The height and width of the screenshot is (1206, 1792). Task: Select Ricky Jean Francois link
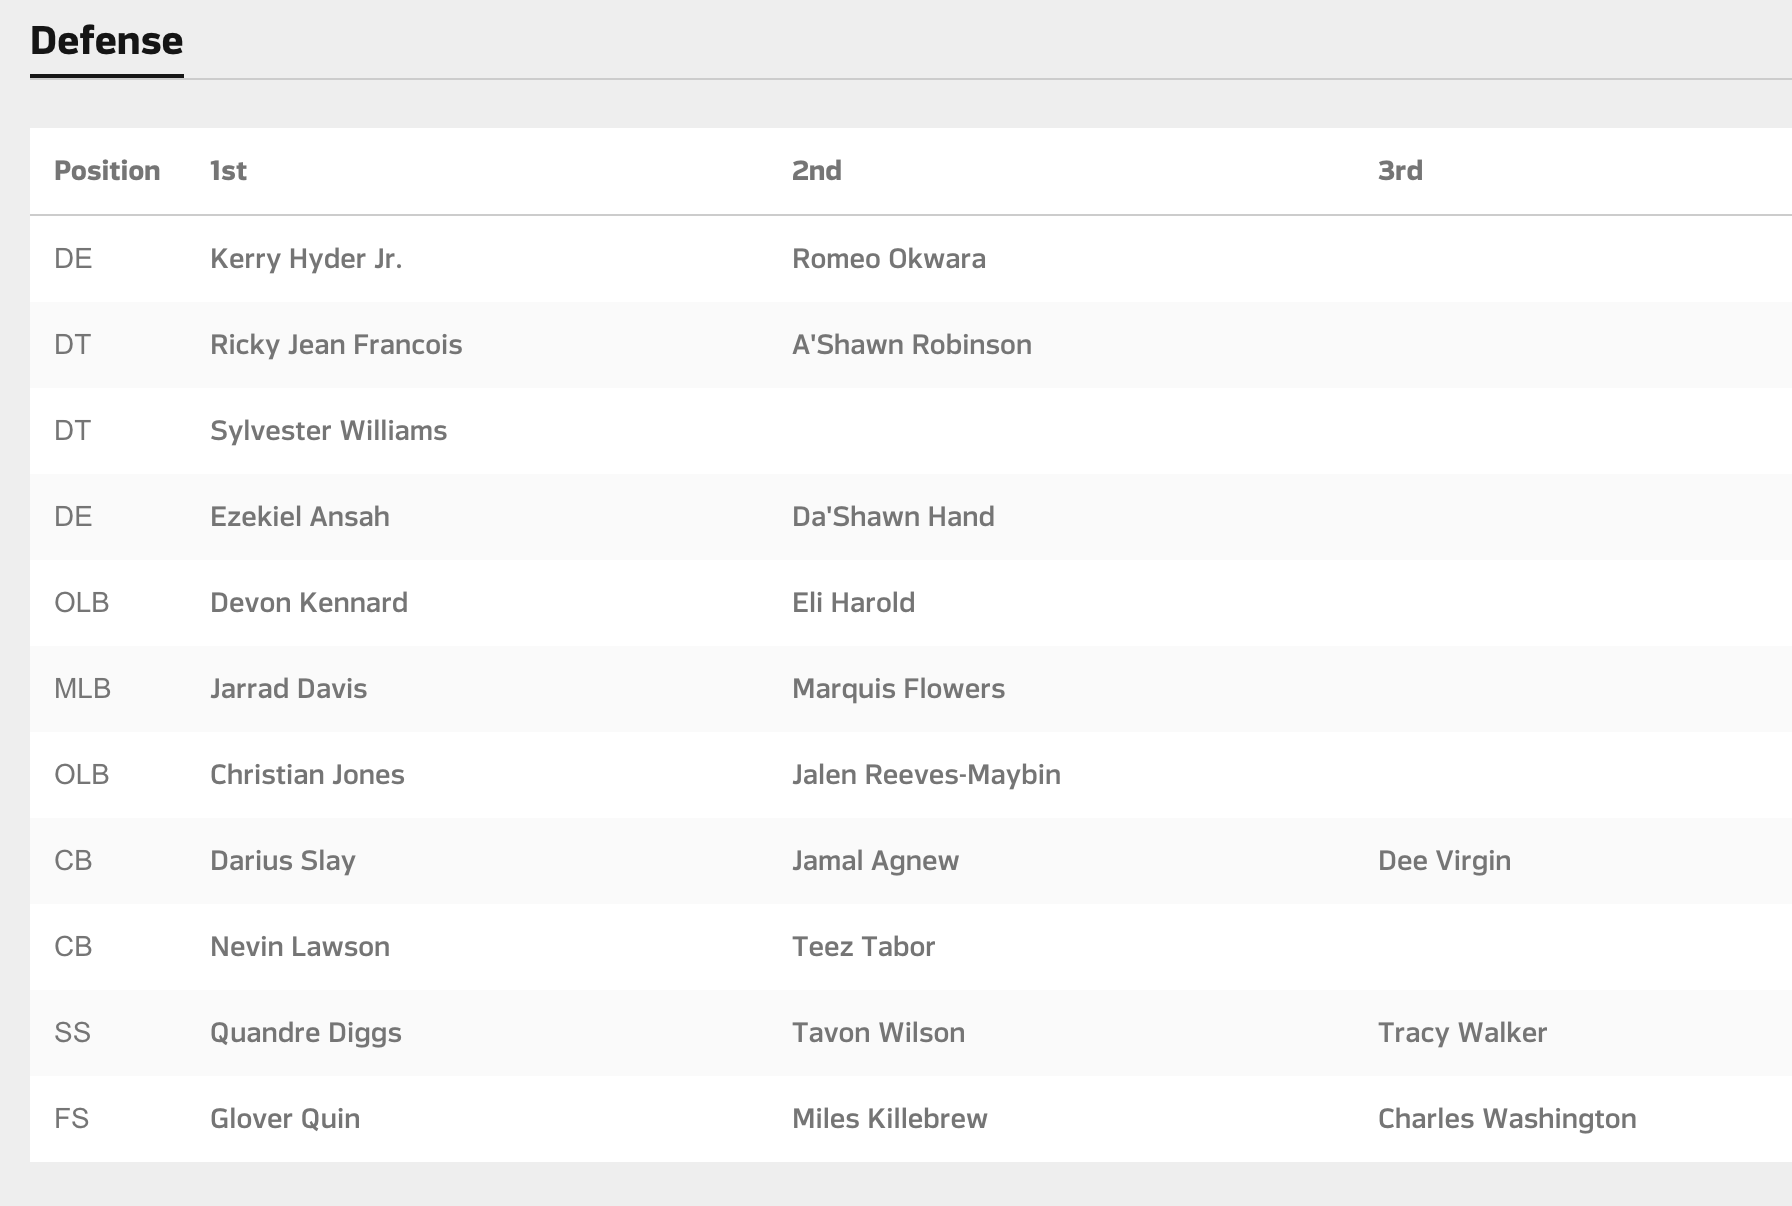coord(335,345)
